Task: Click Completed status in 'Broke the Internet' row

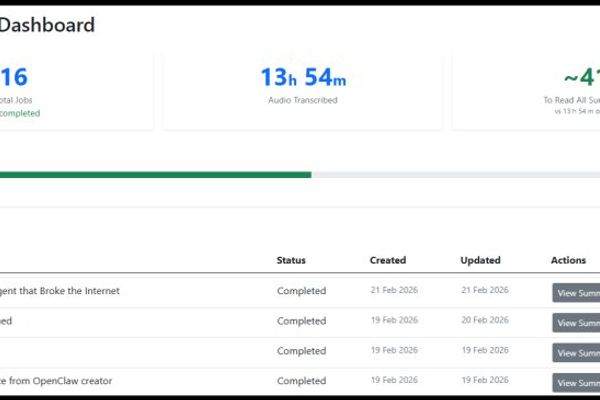Action: pos(302,291)
